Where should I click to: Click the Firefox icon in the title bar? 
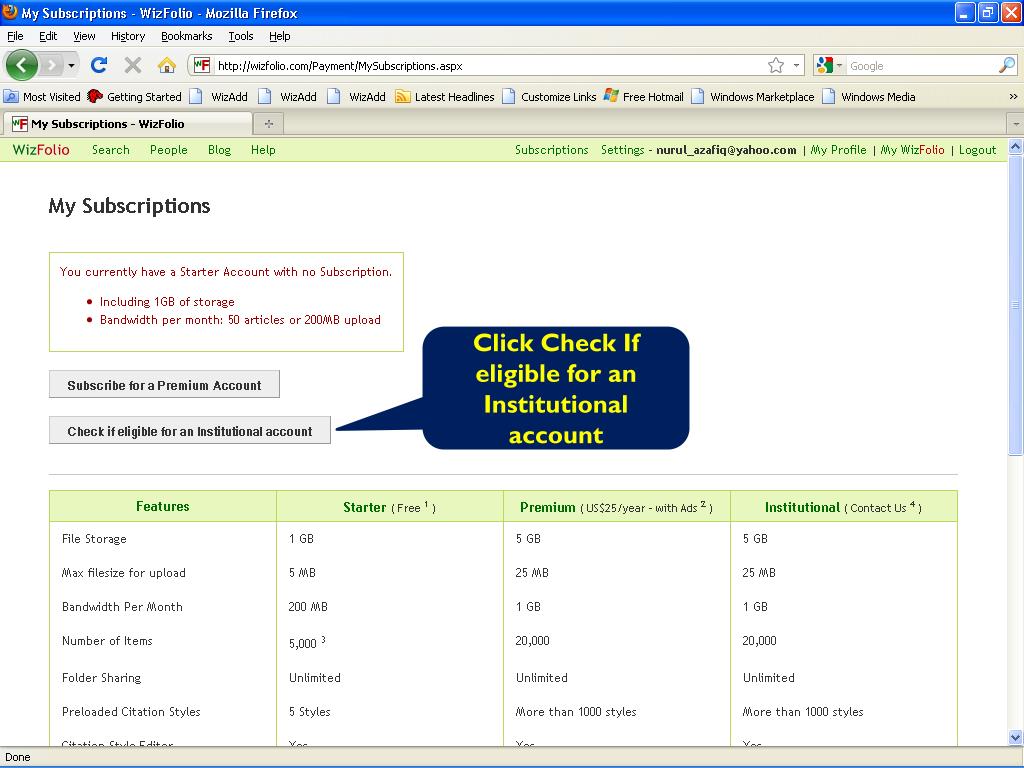click(x=10, y=12)
